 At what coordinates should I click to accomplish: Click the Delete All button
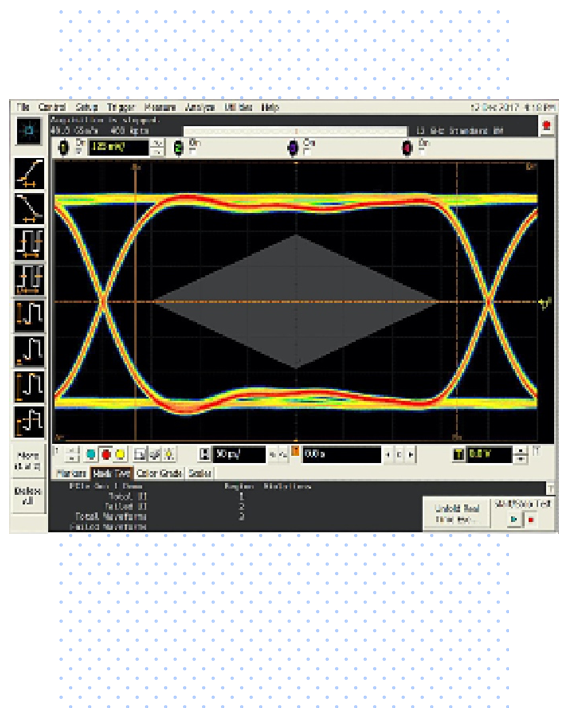click(x=28, y=496)
